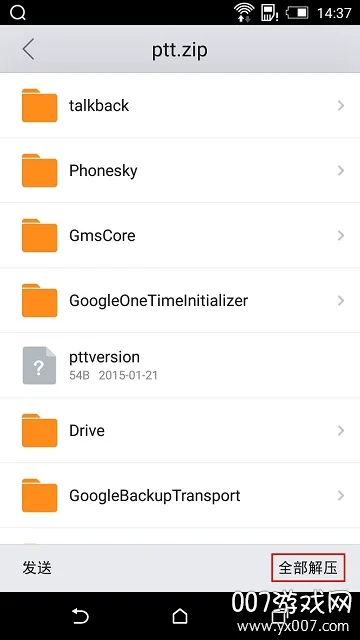The width and height of the screenshot is (360, 640).
Task: Tap the Android back navigation icon
Action: (x=80, y=616)
